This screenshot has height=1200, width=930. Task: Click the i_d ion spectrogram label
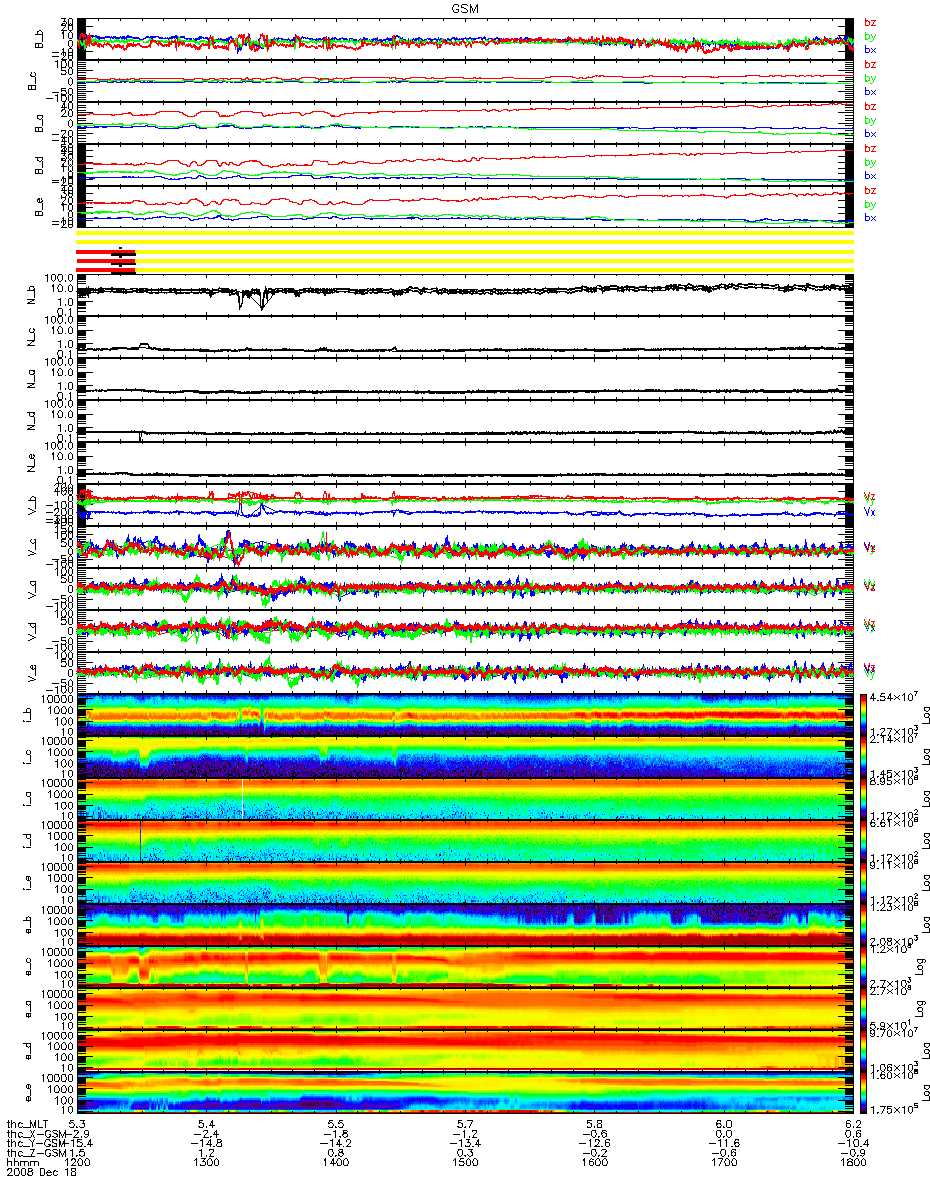click(28, 840)
